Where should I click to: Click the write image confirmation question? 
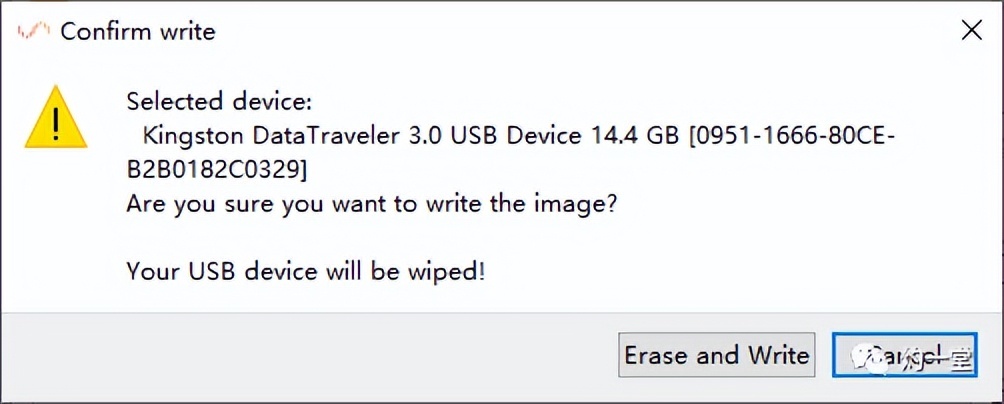point(371,203)
